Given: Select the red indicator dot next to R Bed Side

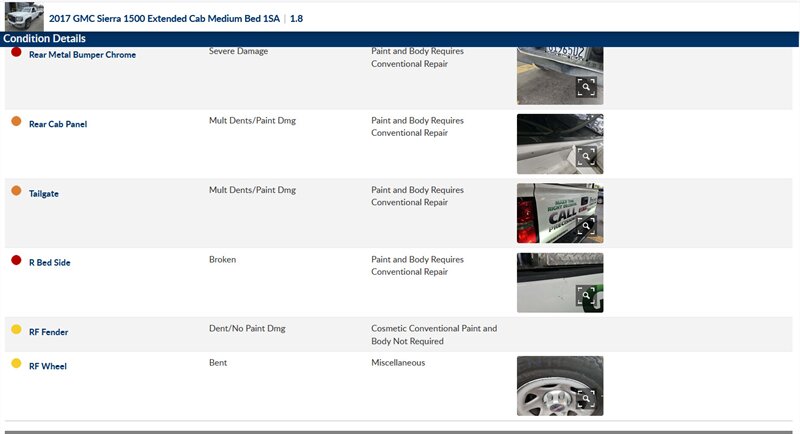Looking at the screenshot, I should point(16,260).
